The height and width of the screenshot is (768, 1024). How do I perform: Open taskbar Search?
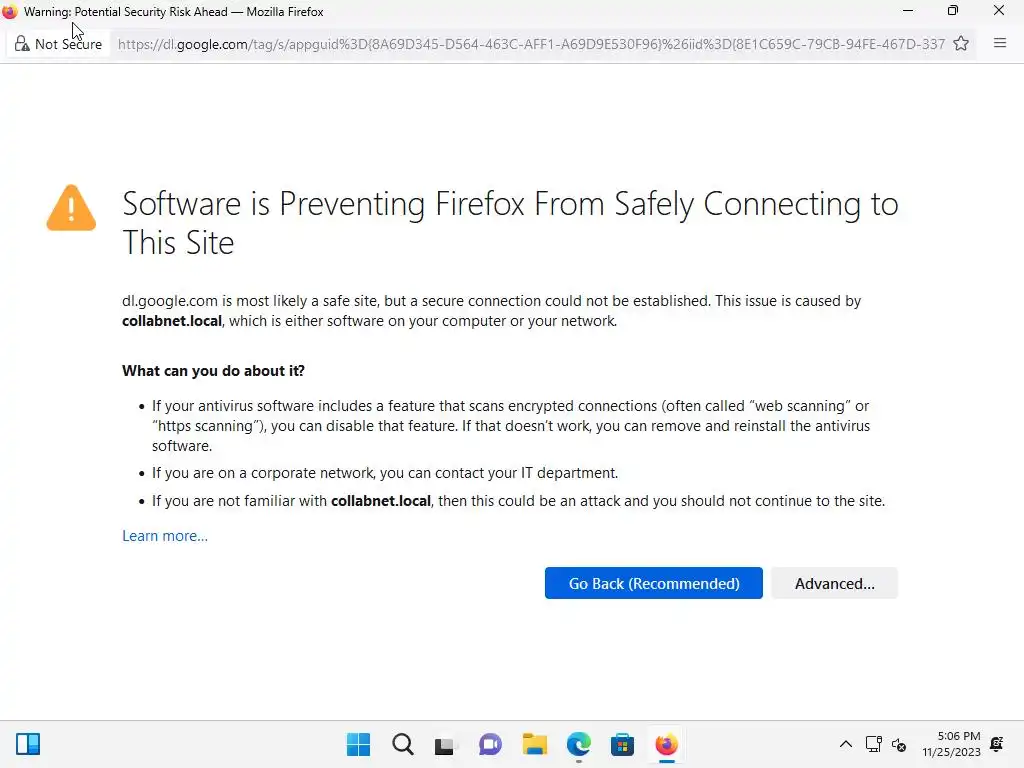(402, 745)
